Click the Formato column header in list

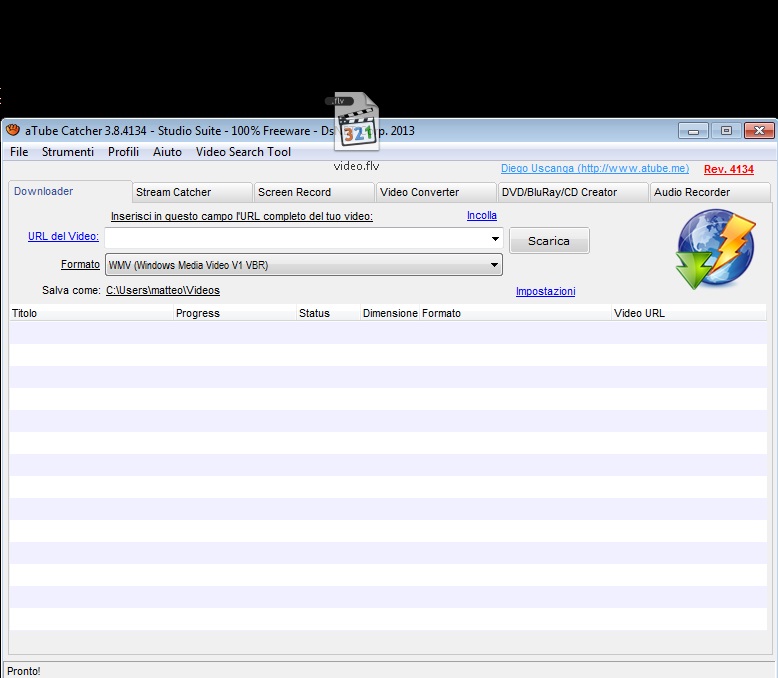pyautogui.click(x=515, y=313)
